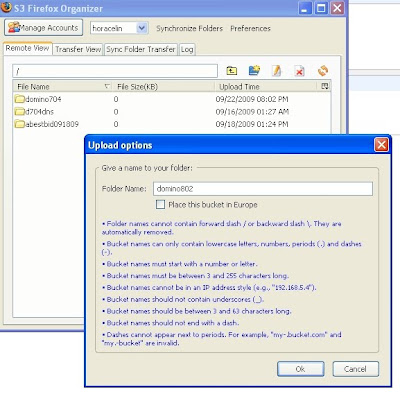This screenshot has width=400, height=394.
Task: Maximize the S3 Firefox Organizer window
Action: pos(321,8)
